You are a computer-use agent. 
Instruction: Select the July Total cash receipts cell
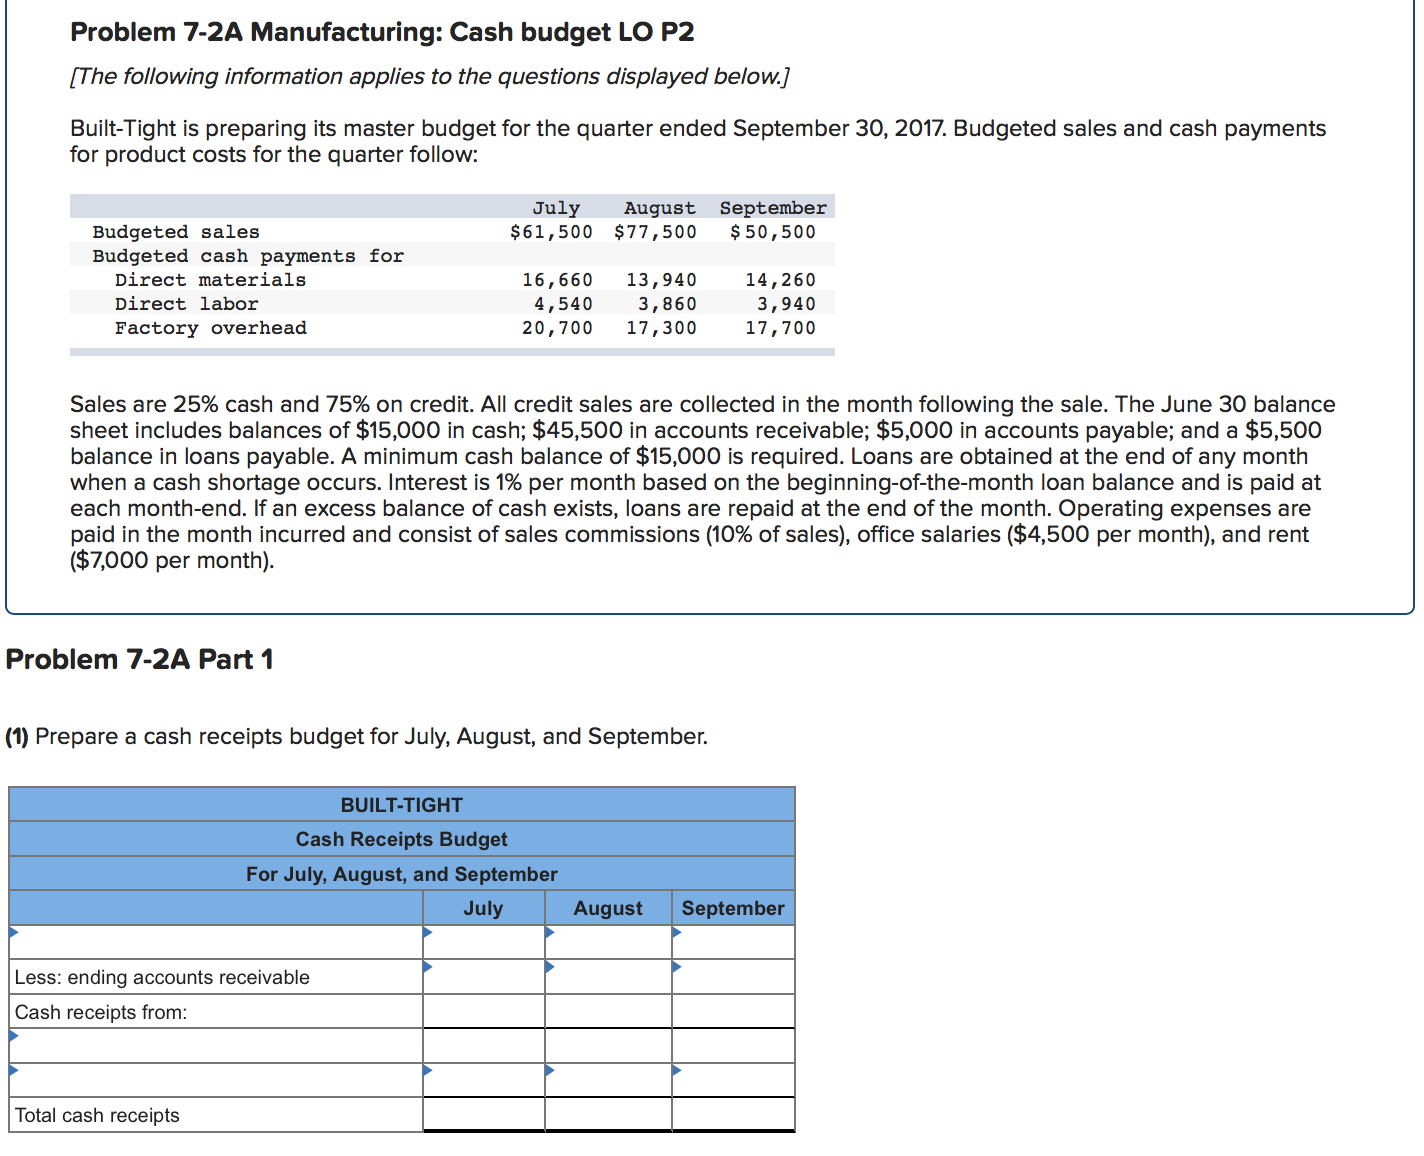[483, 1115]
